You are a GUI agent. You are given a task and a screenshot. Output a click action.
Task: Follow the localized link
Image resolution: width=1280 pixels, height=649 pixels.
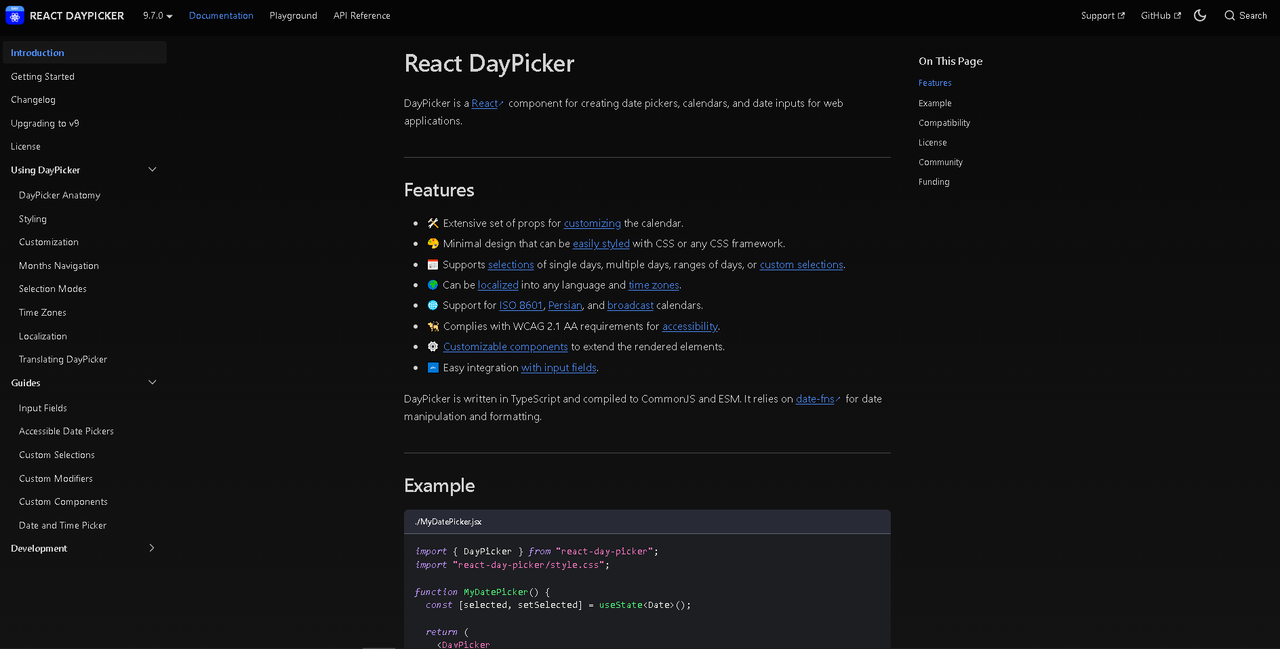pos(498,285)
